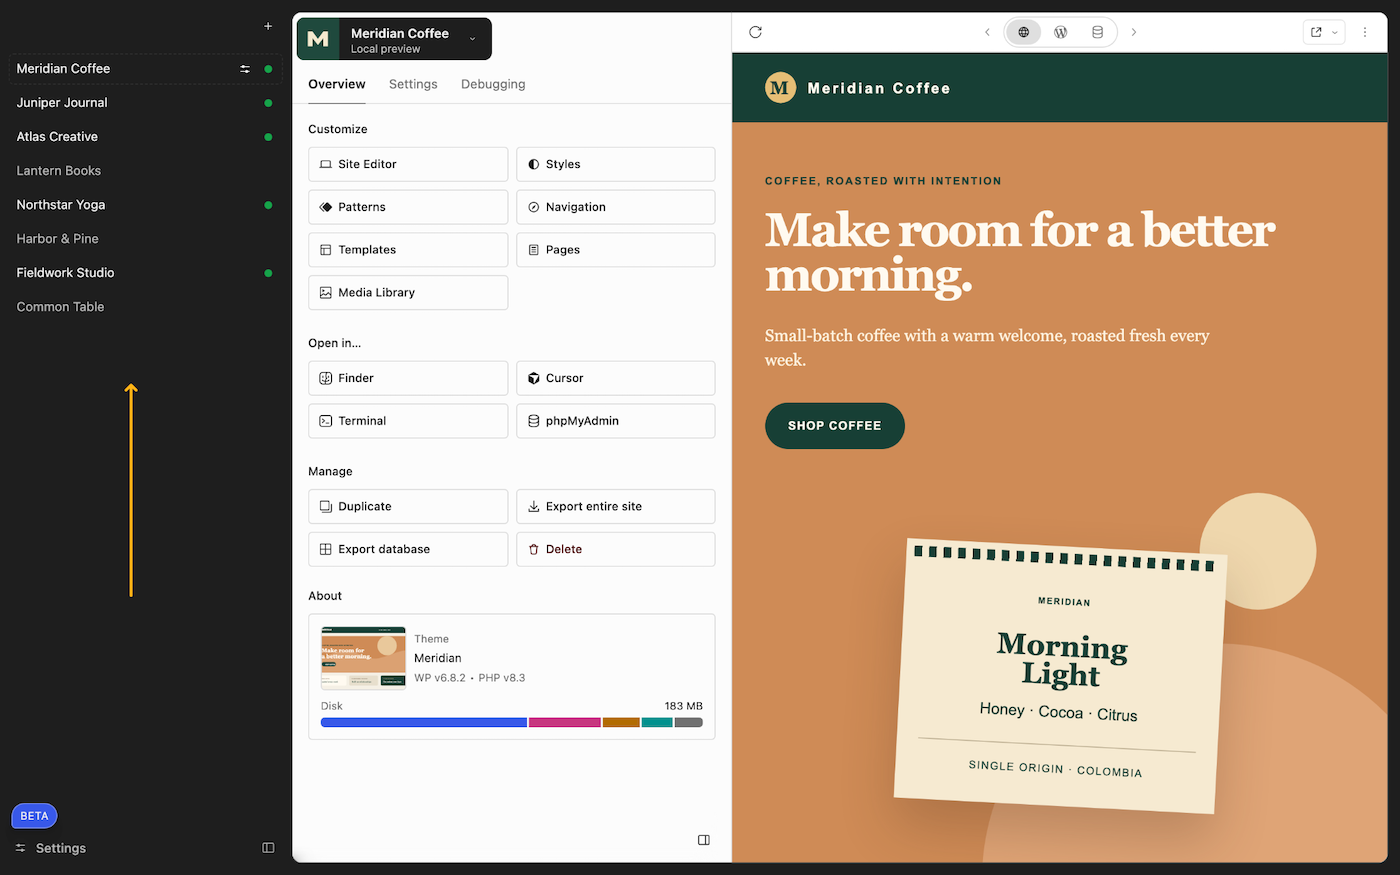1400x875 pixels.
Task: Open Navigation editor
Action: pos(616,207)
